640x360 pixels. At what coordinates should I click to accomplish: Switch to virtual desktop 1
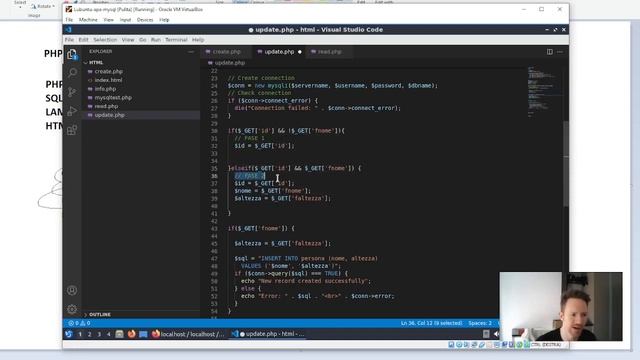tap(80, 334)
